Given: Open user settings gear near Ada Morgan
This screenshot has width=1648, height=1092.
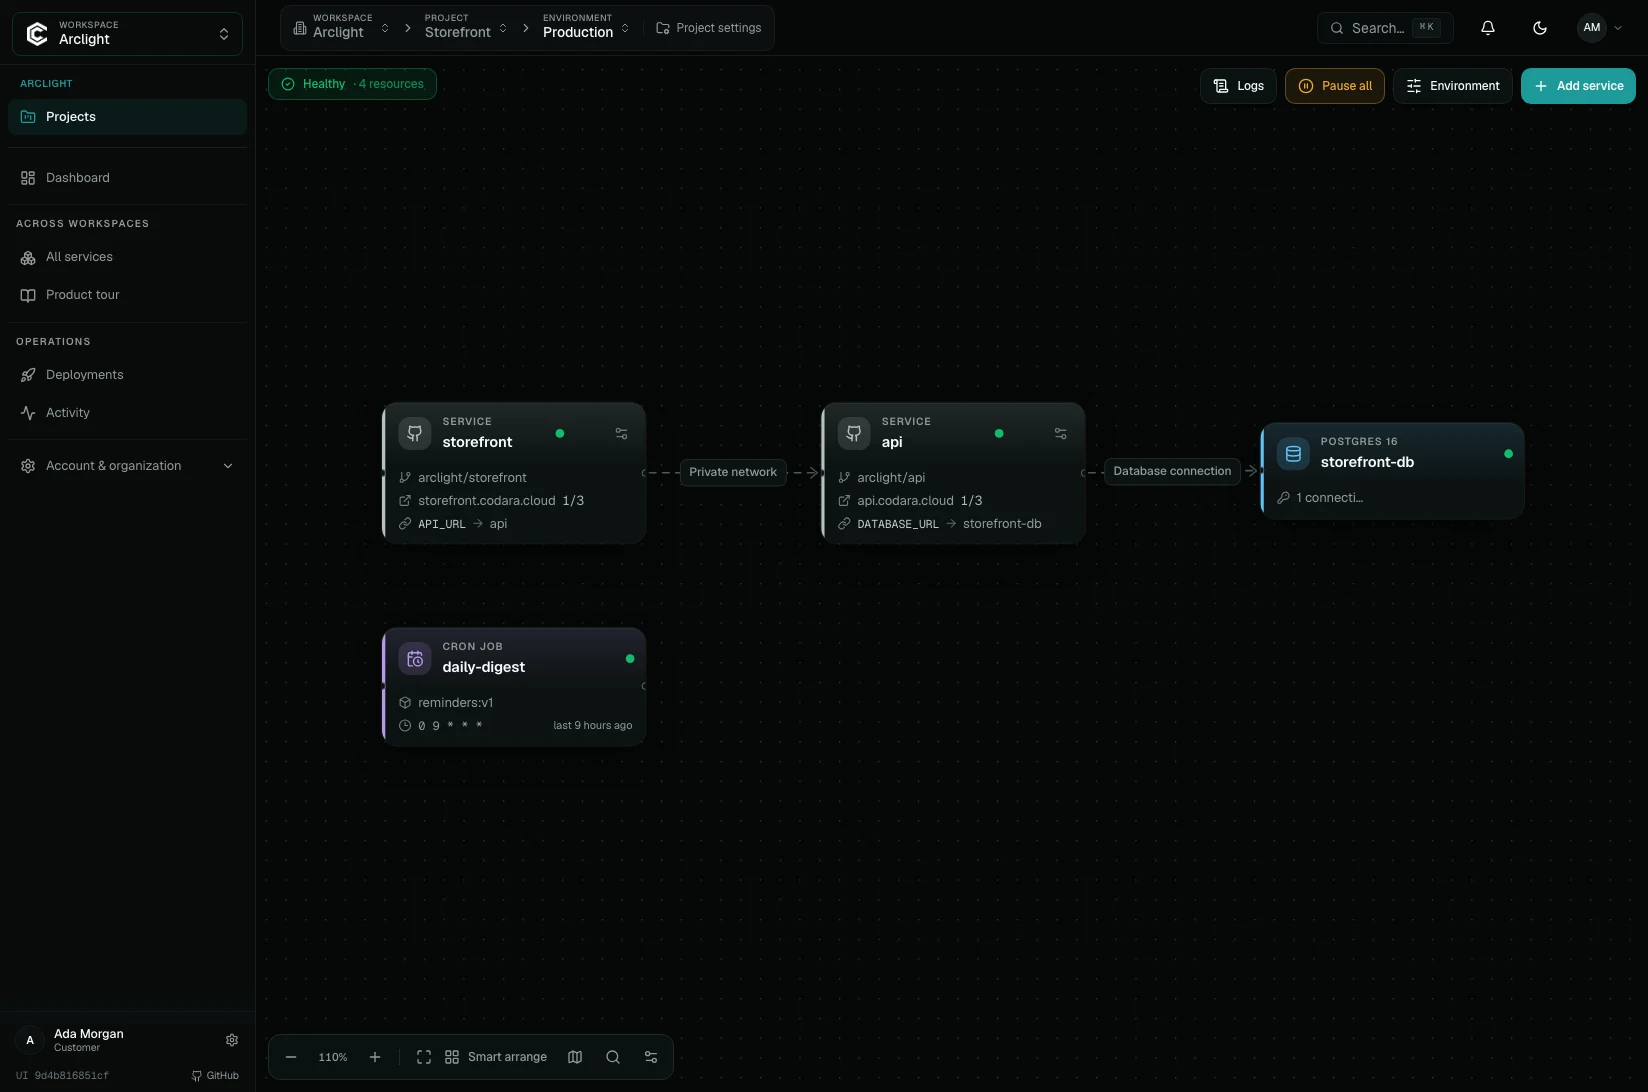Looking at the screenshot, I should [232, 1040].
